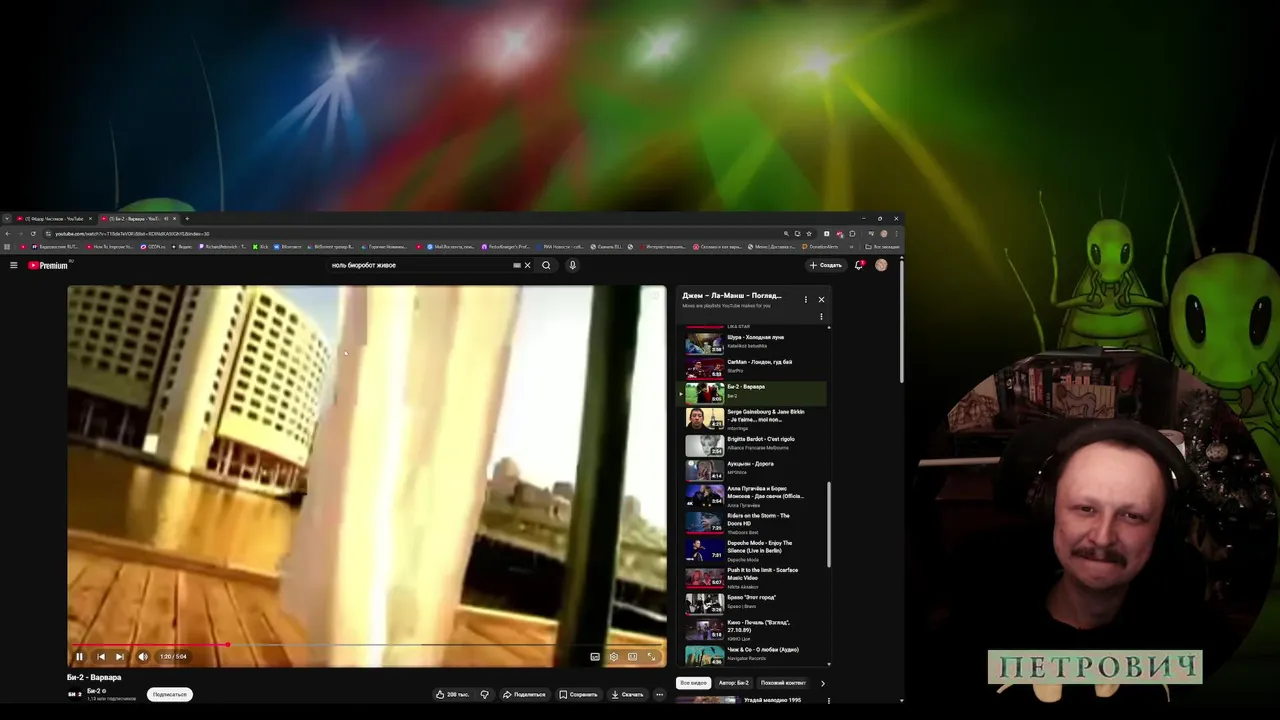1280x720 pixels.
Task: Open a new browser tab with plus
Action: 187,218
